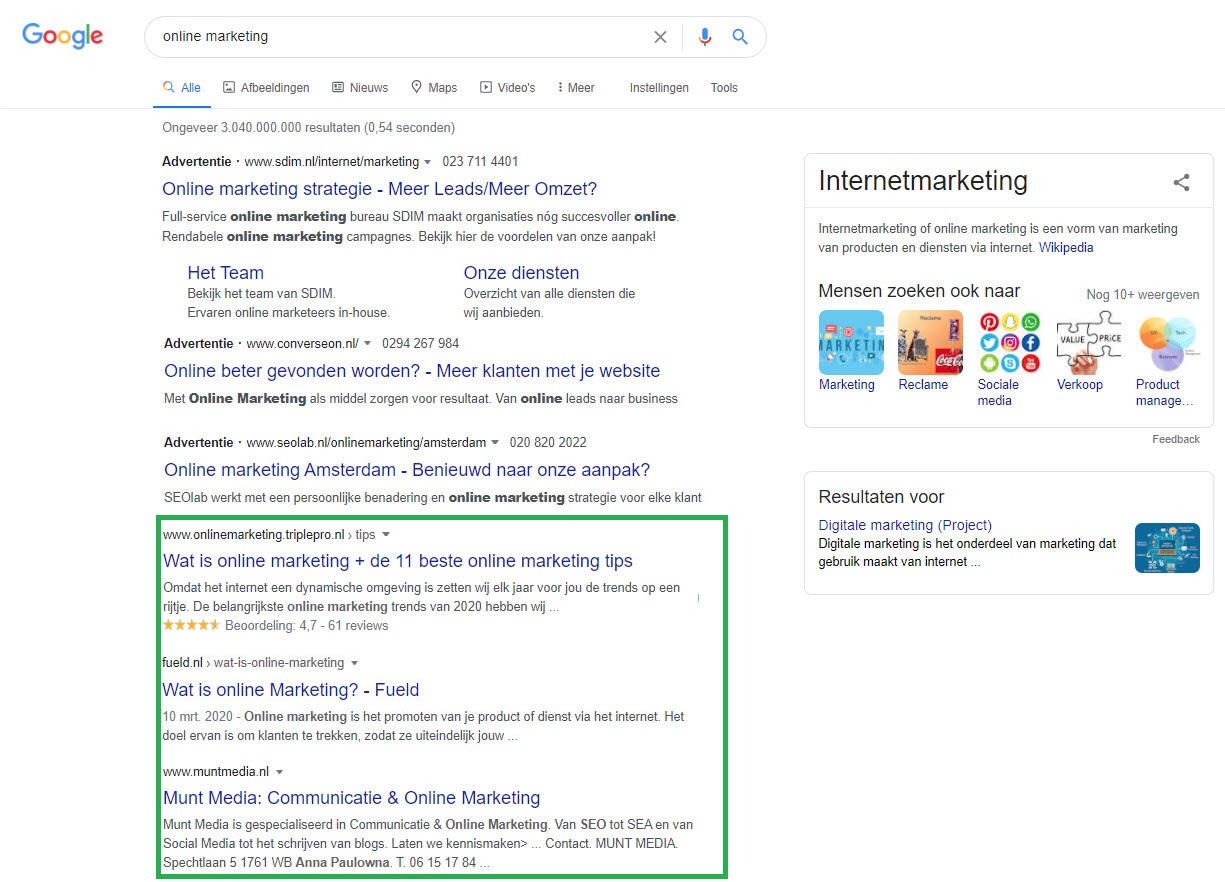
Task: Open the Afbeeldingen search with its camera icon
Action: [x=231, y=87]
